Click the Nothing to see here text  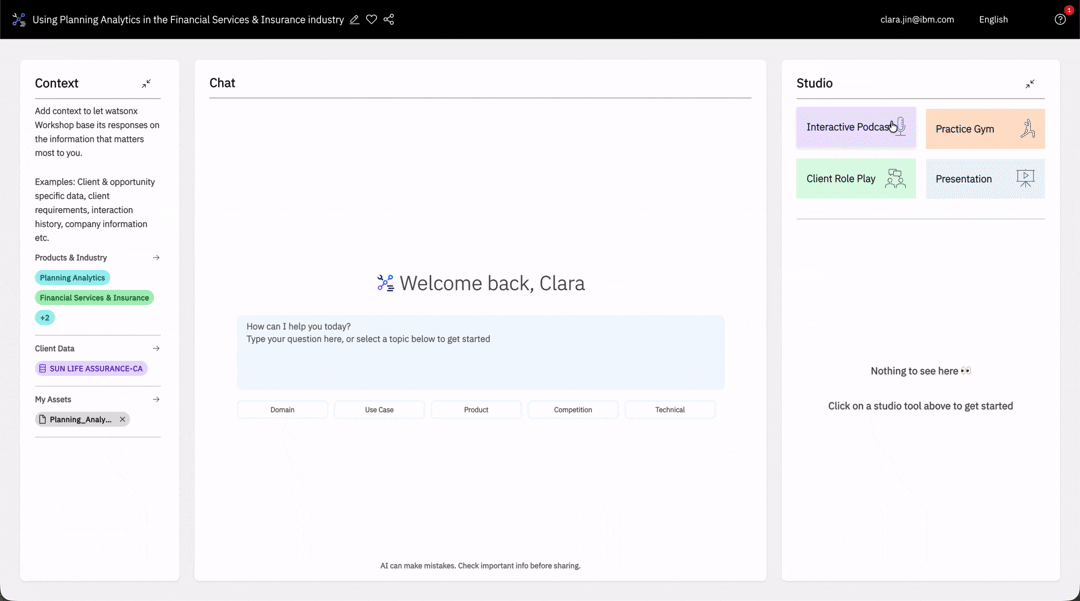point(920,371)
